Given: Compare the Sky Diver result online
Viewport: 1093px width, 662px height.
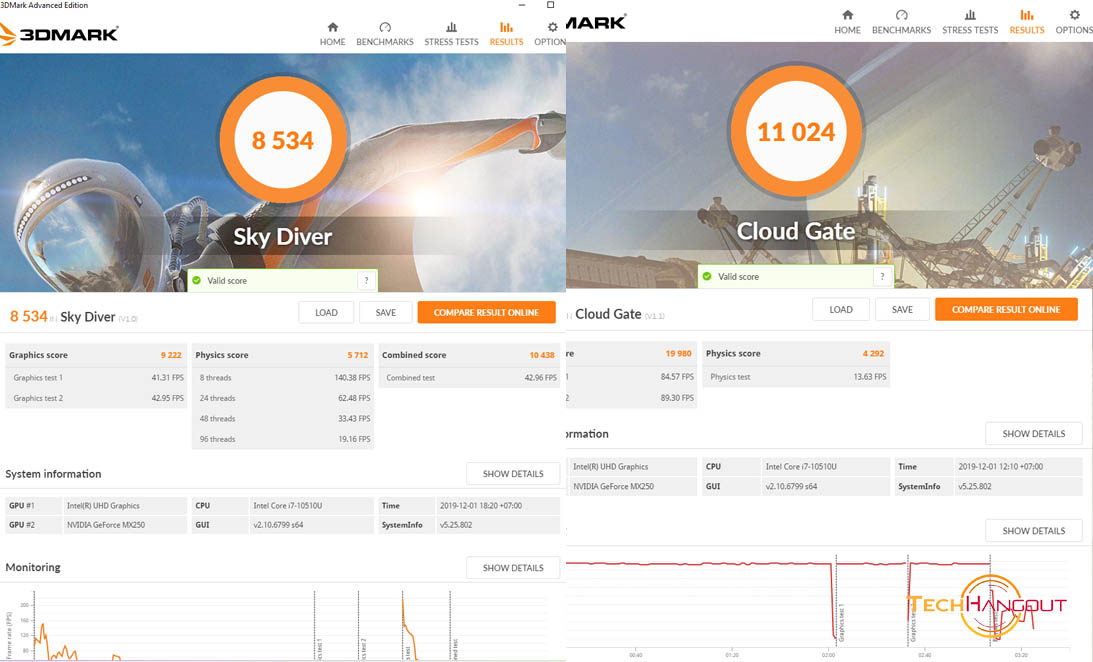Looking at the screenshot, I should coord(487,312).
